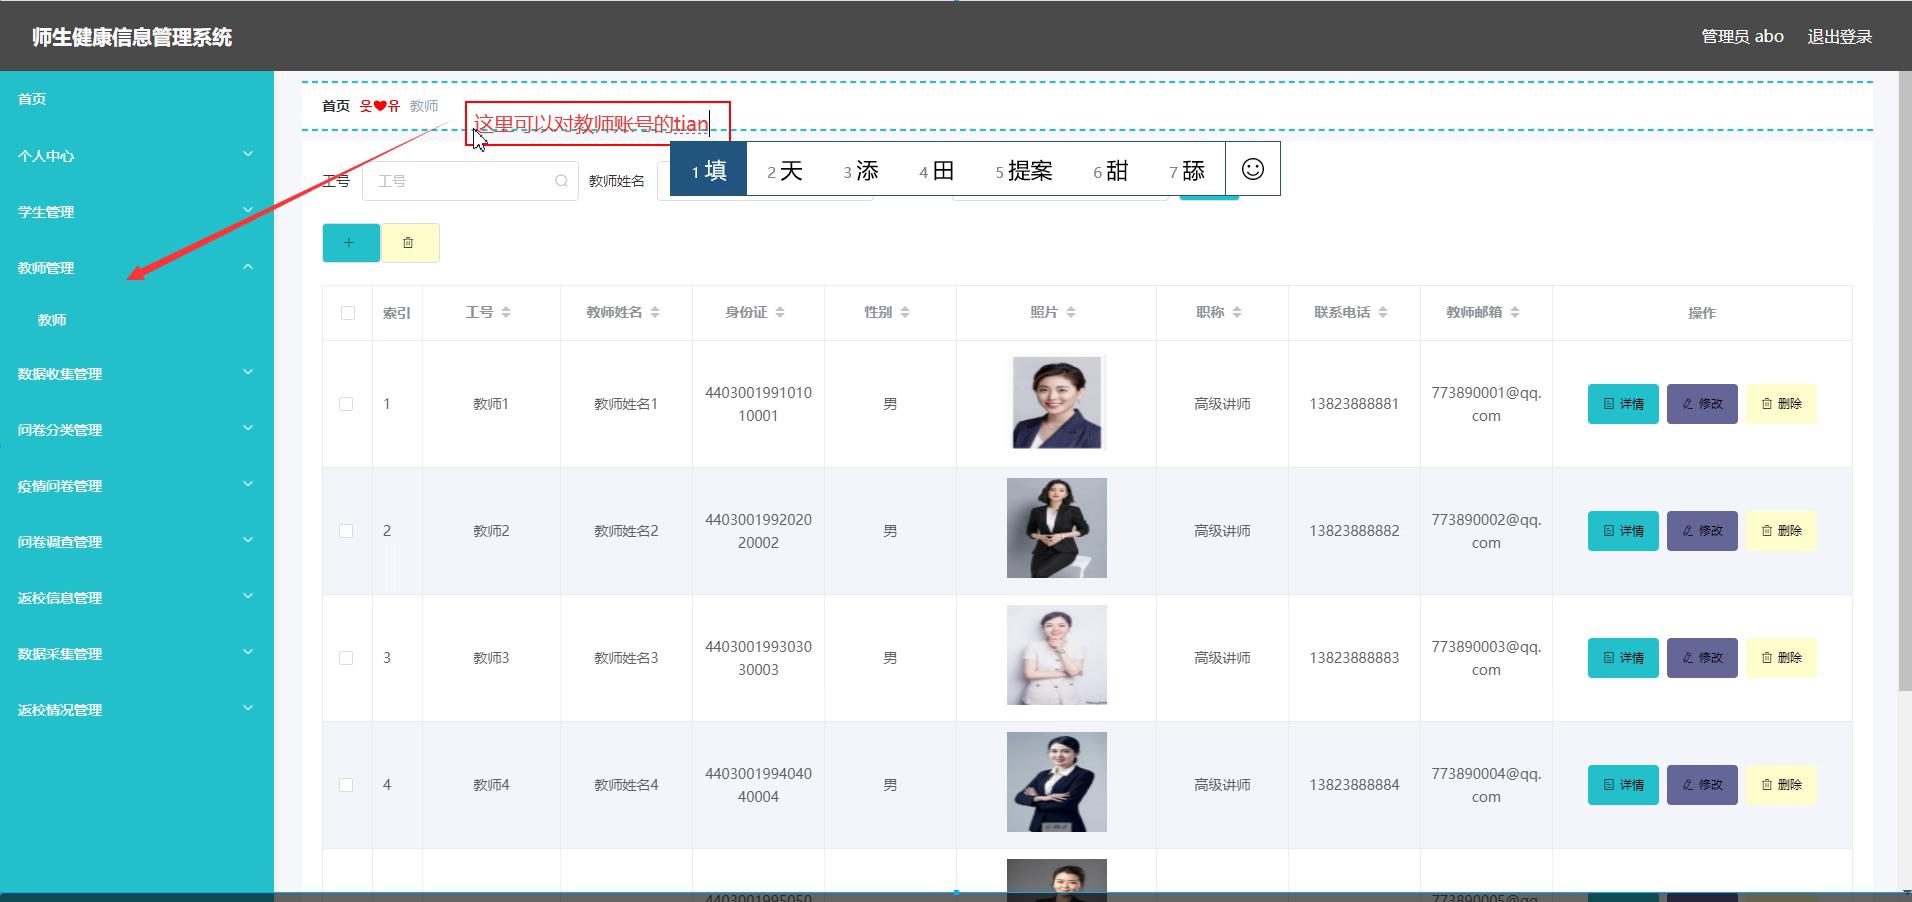
Task: Click 详情 button for 教师1
Action: 1623,404
